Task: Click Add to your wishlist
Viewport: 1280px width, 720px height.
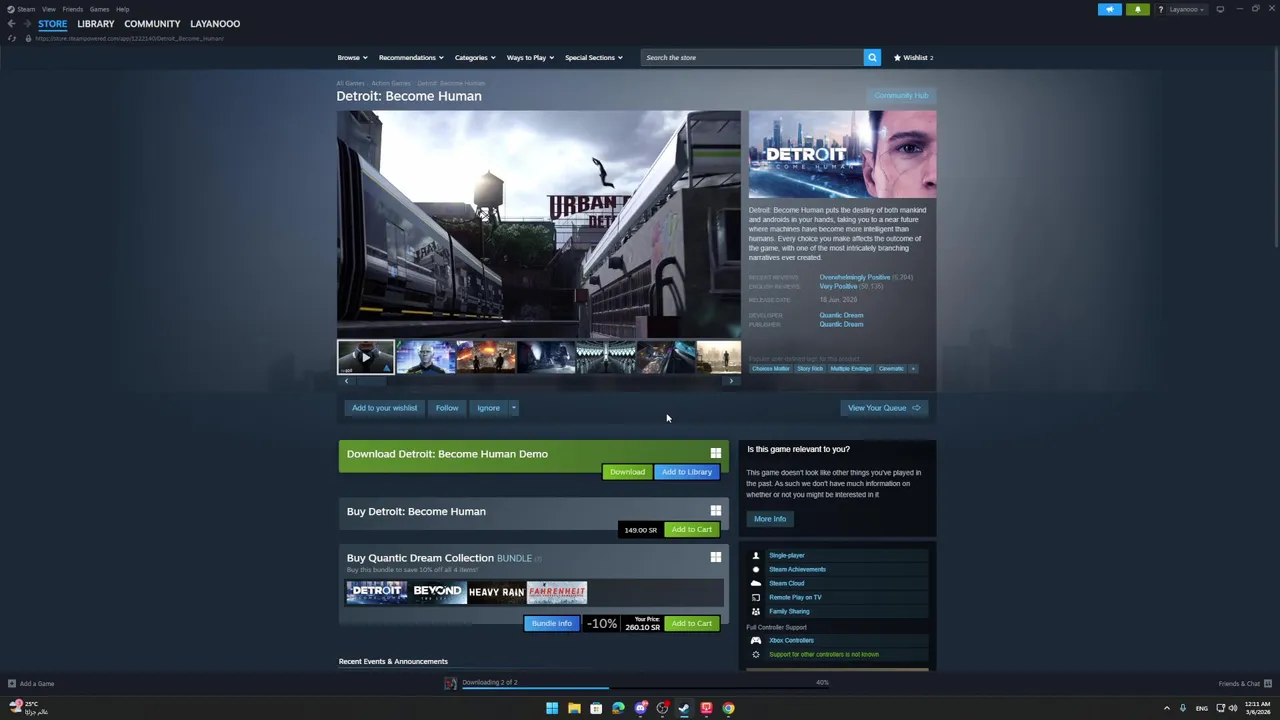Action: [384, 407]
